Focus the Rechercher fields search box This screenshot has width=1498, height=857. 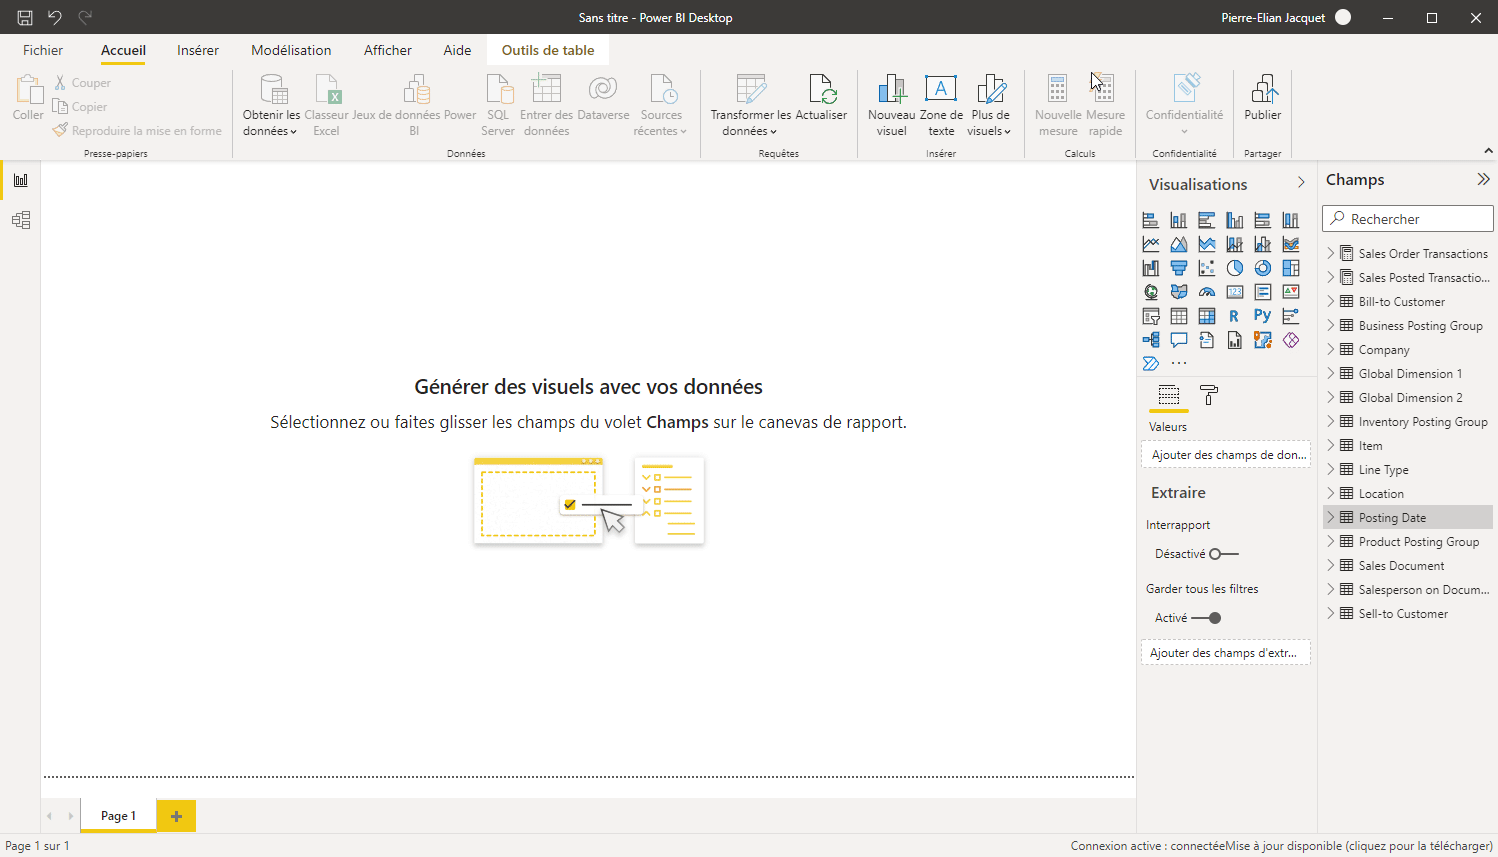click(x=1408, y=219)
